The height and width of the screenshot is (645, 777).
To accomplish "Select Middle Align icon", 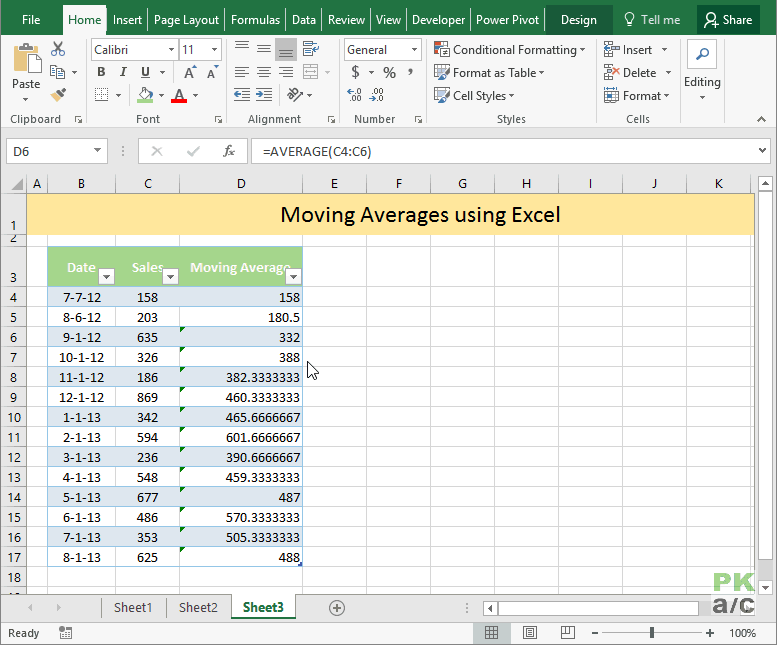I will [x=264, y=49].
